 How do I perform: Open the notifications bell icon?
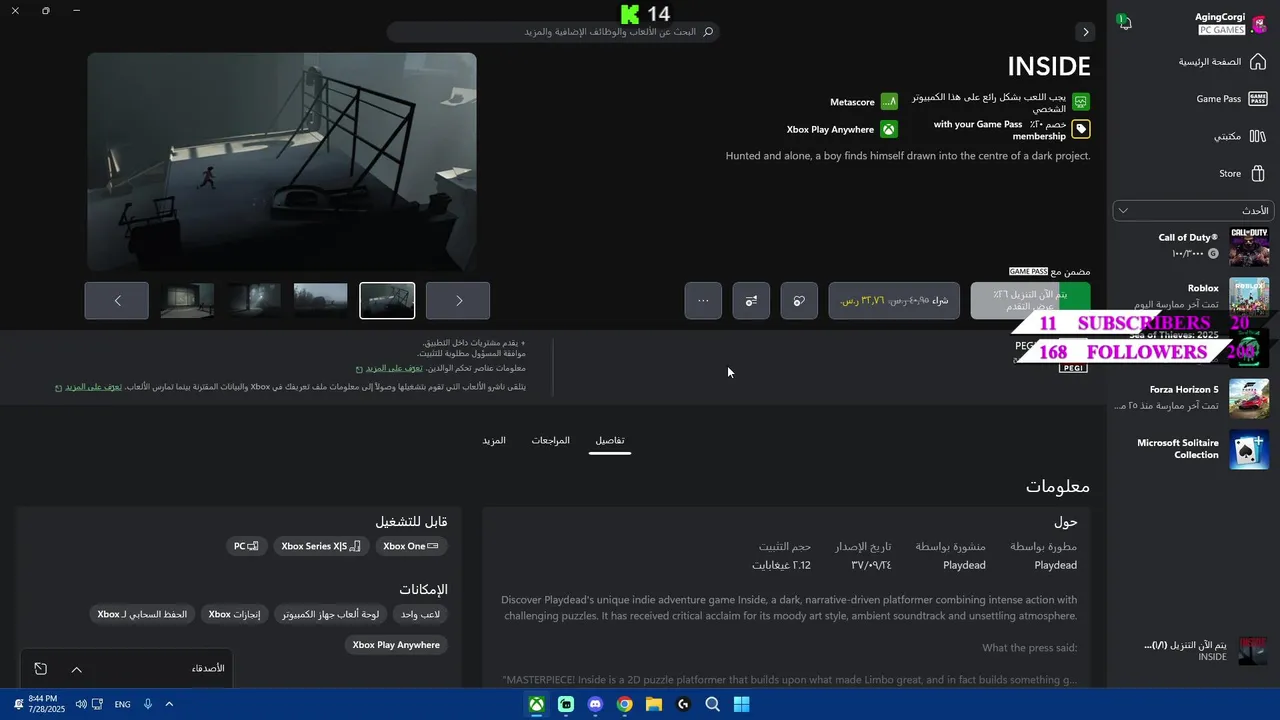1124,22
